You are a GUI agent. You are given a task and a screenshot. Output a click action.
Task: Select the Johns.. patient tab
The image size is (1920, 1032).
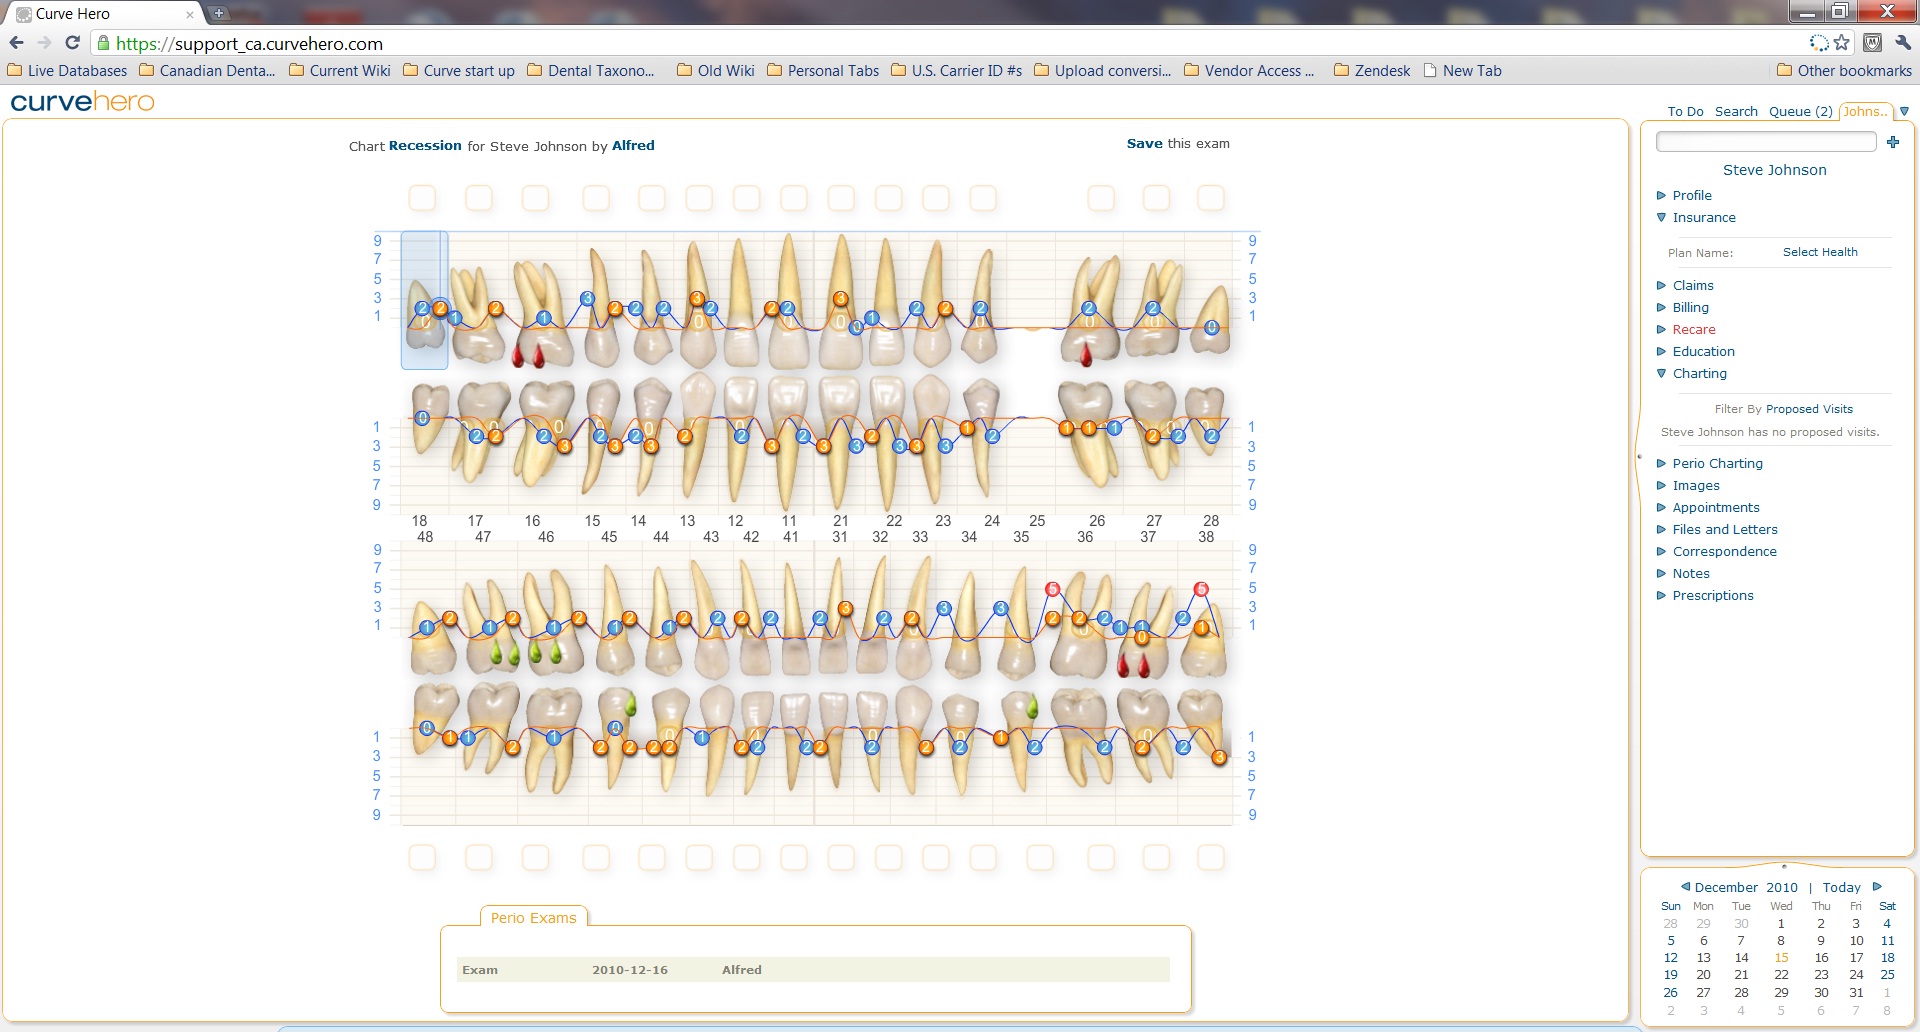pos(1865,112)
